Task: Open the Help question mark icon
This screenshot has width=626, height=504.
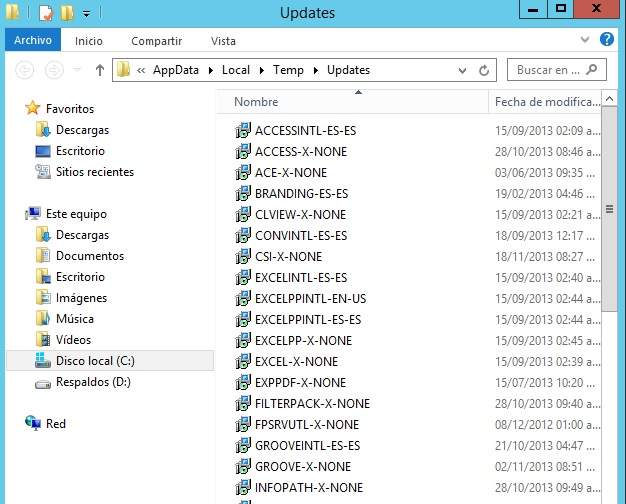Action: 606,40
